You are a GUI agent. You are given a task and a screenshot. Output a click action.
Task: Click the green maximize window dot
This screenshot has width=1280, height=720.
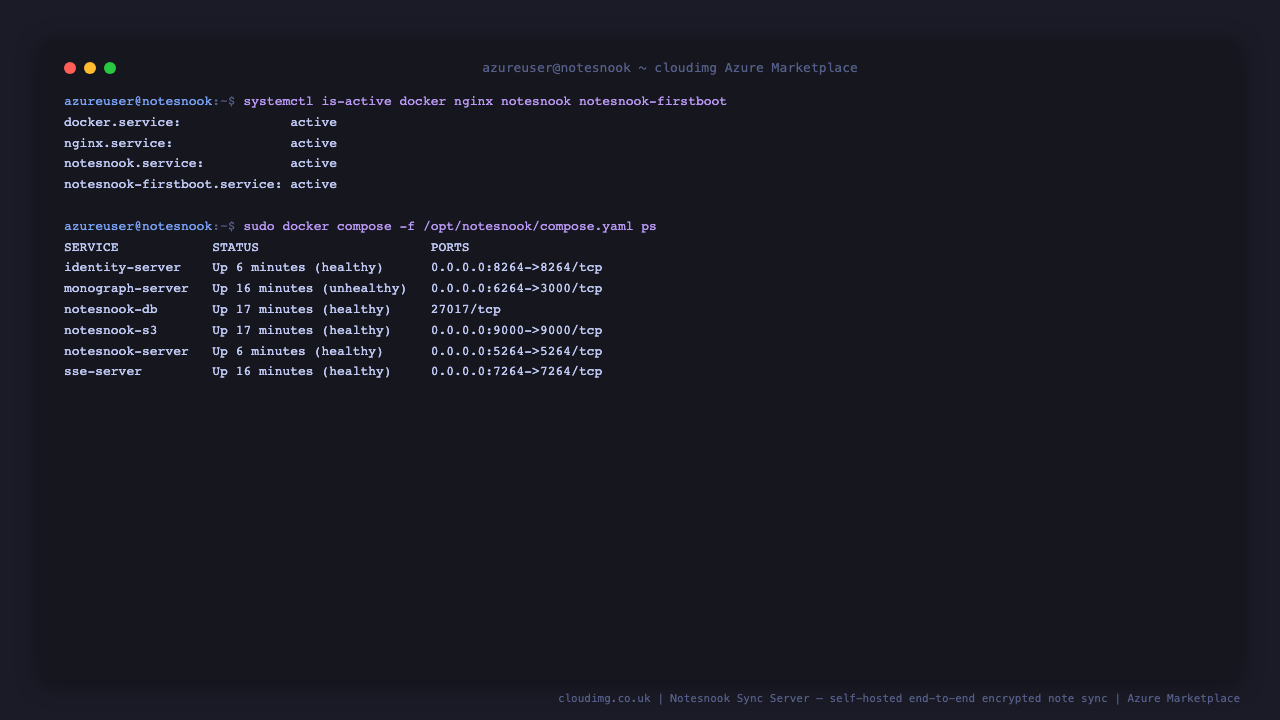(110, 68)
